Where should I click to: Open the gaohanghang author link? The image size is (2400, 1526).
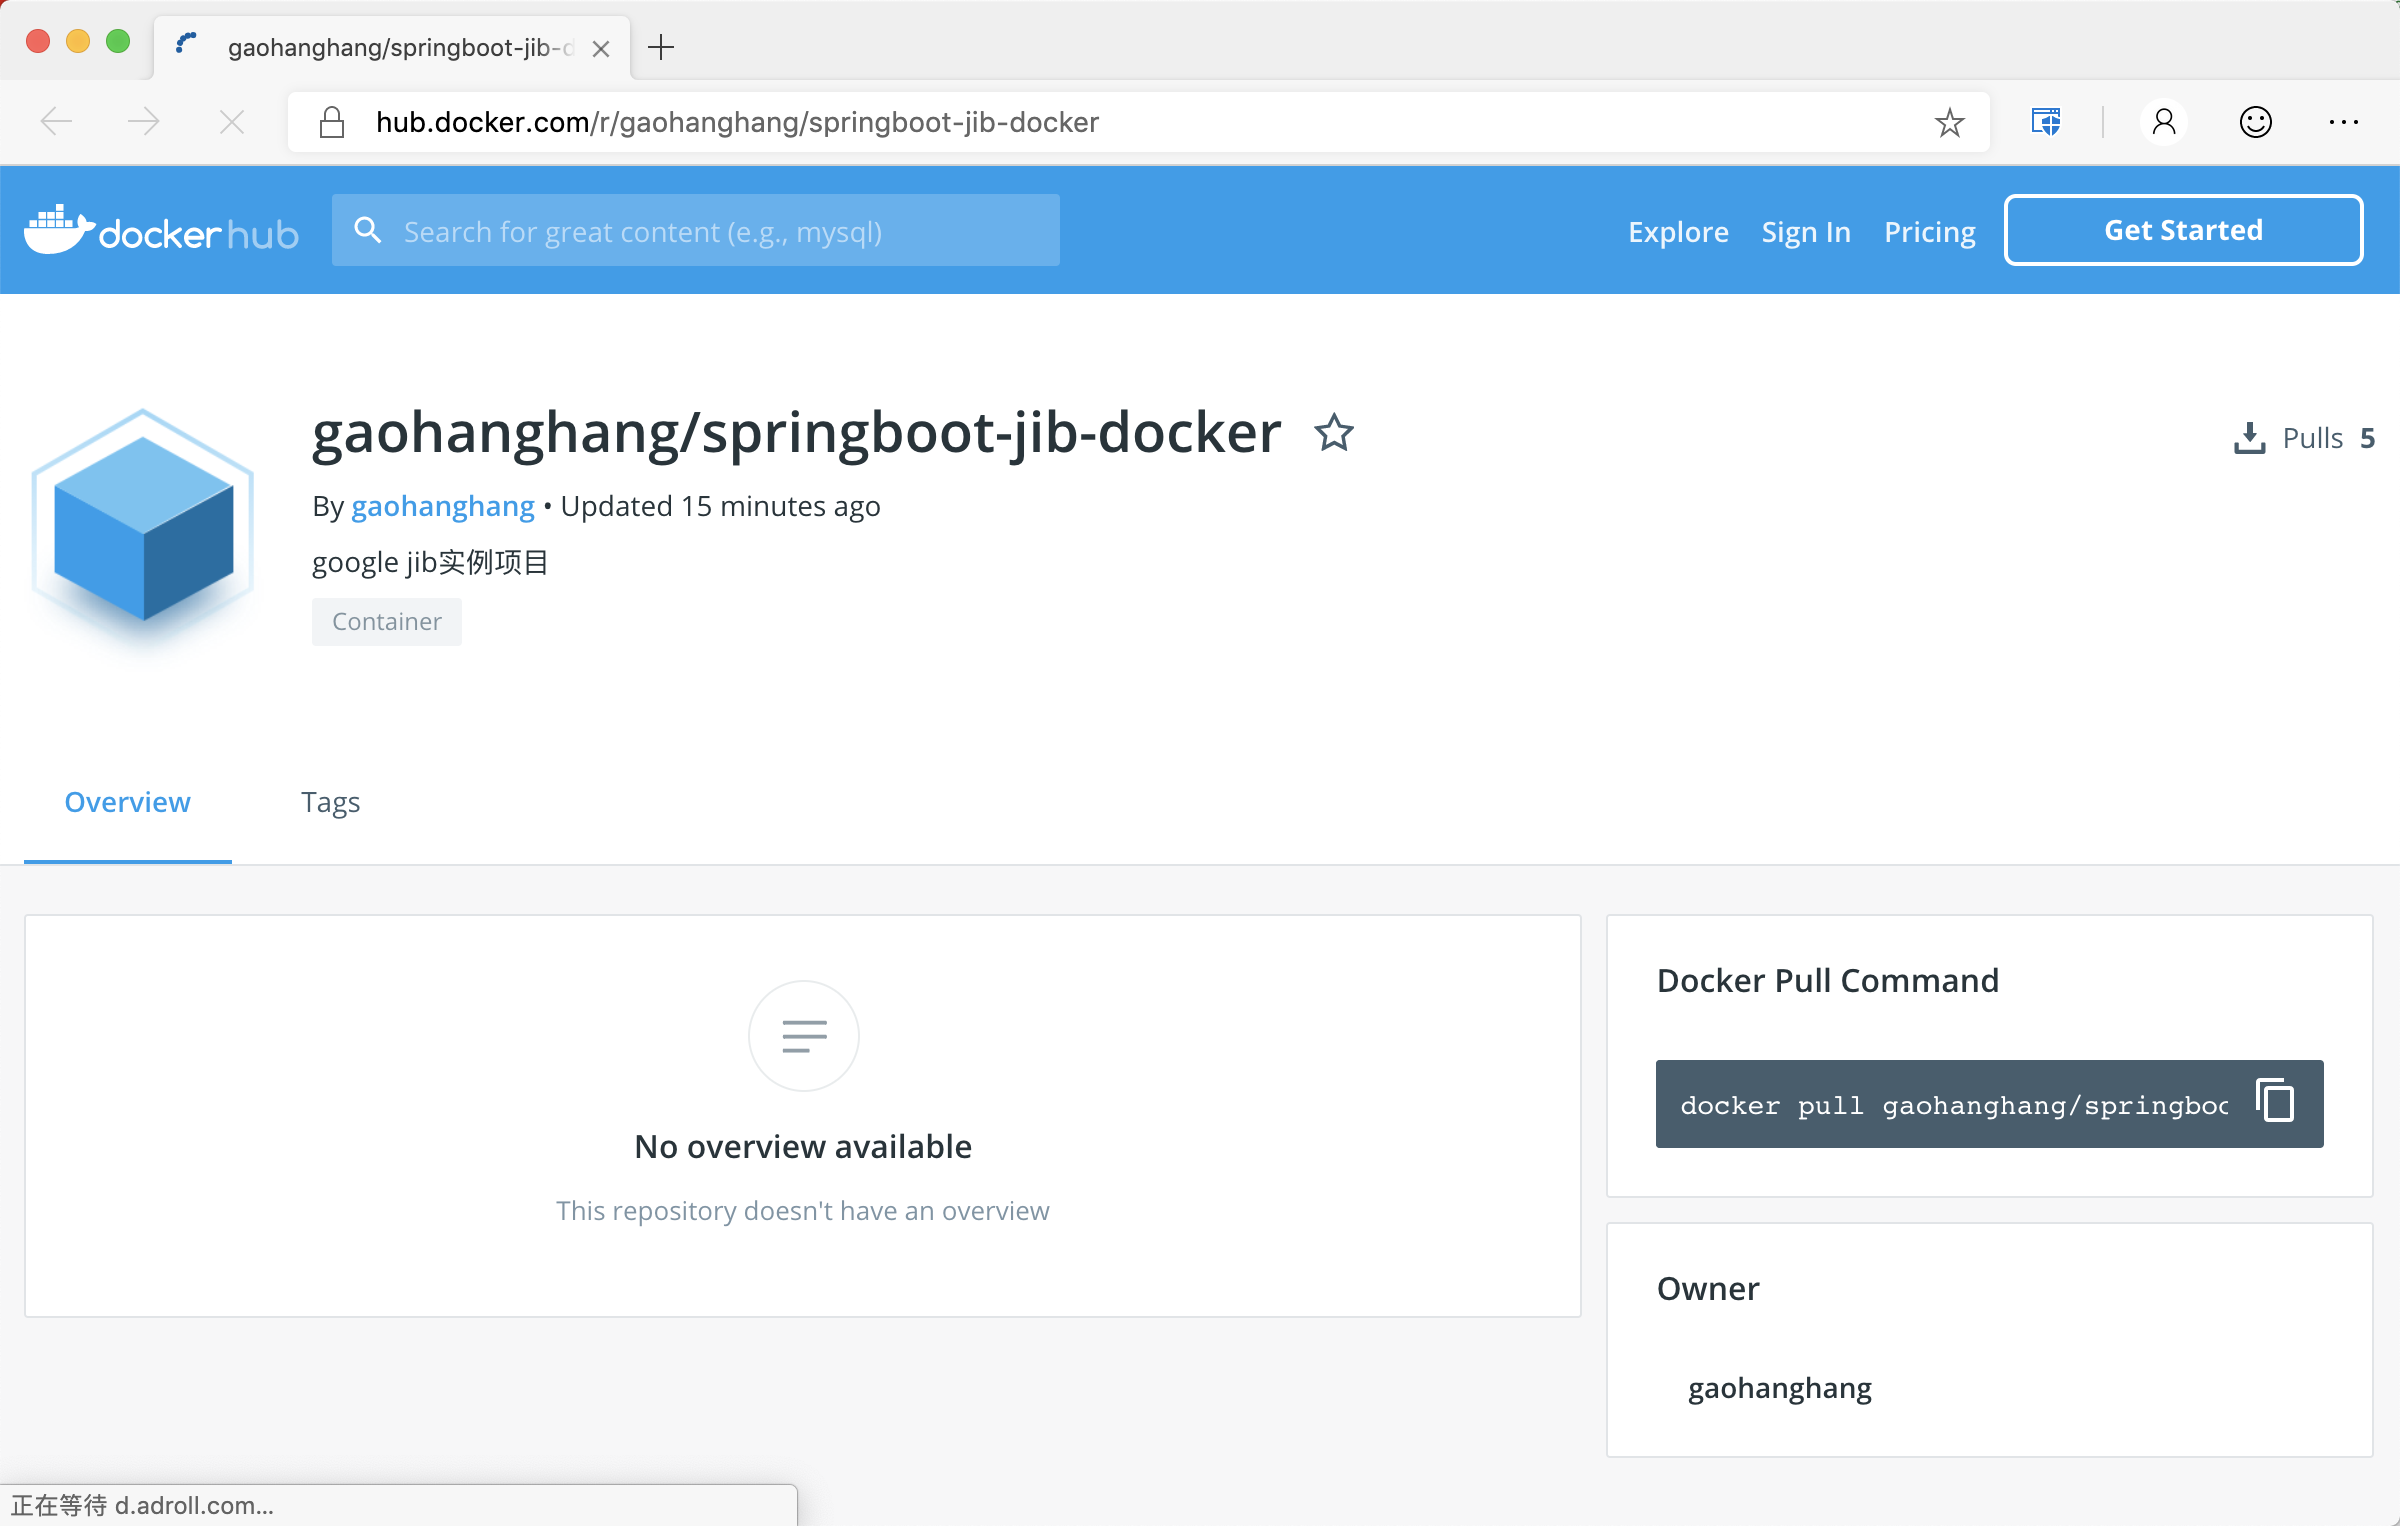pyautogui.click(x=442, y=506)
